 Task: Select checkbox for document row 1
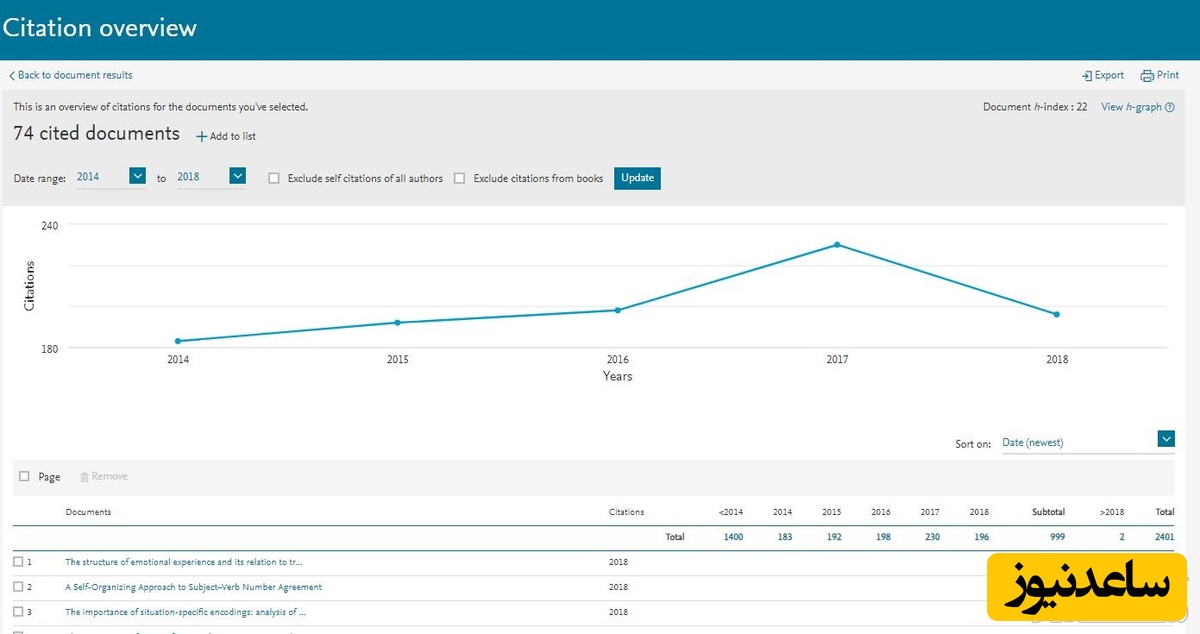(x=18, y=562)
